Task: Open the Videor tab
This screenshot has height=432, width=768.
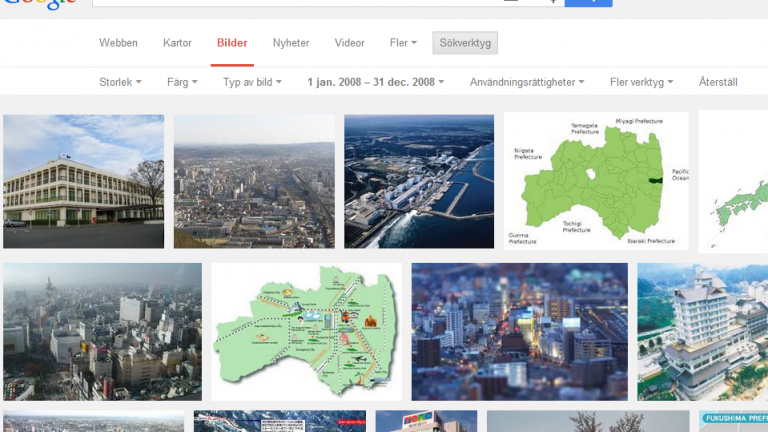Action: click(349, 43)
